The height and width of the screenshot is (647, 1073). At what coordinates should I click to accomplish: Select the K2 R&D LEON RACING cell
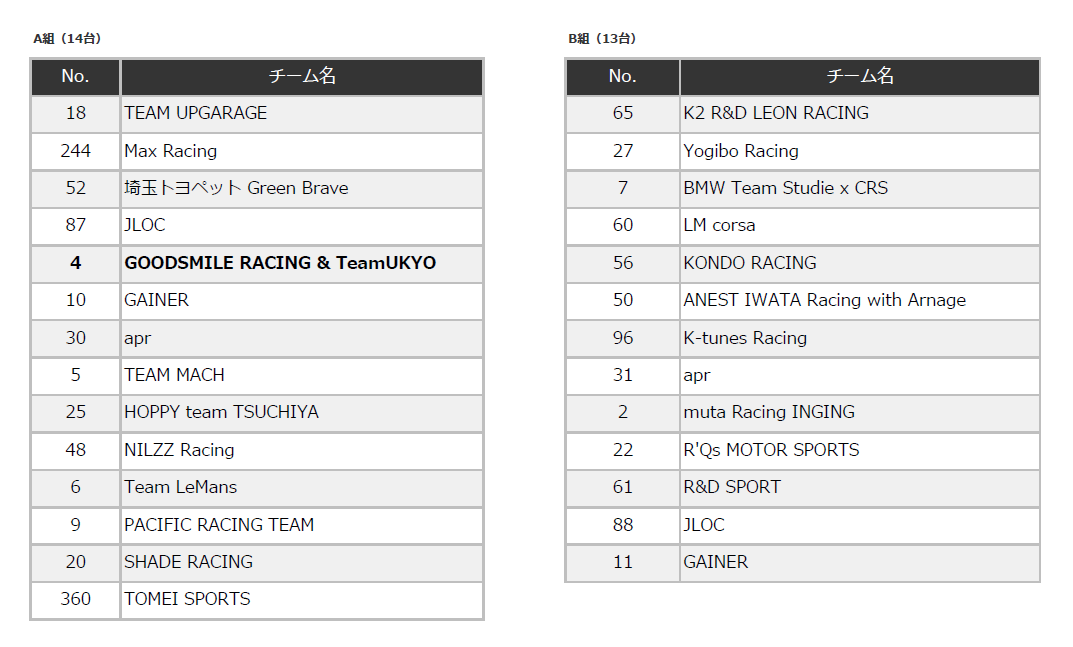click(x=776, y=113)
